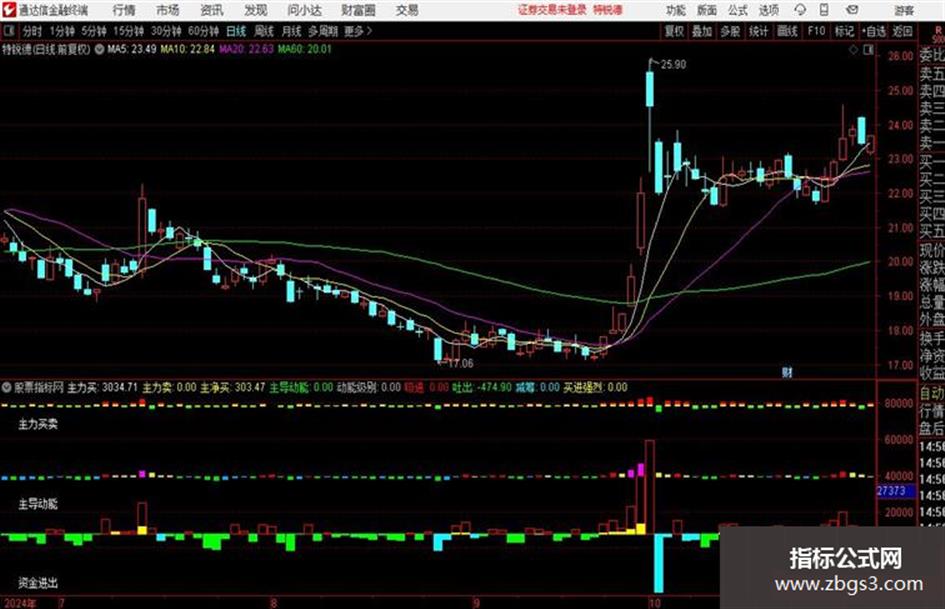Click the 主导动能 sub-chart label

pyautogui.click(x=38, y=504)
